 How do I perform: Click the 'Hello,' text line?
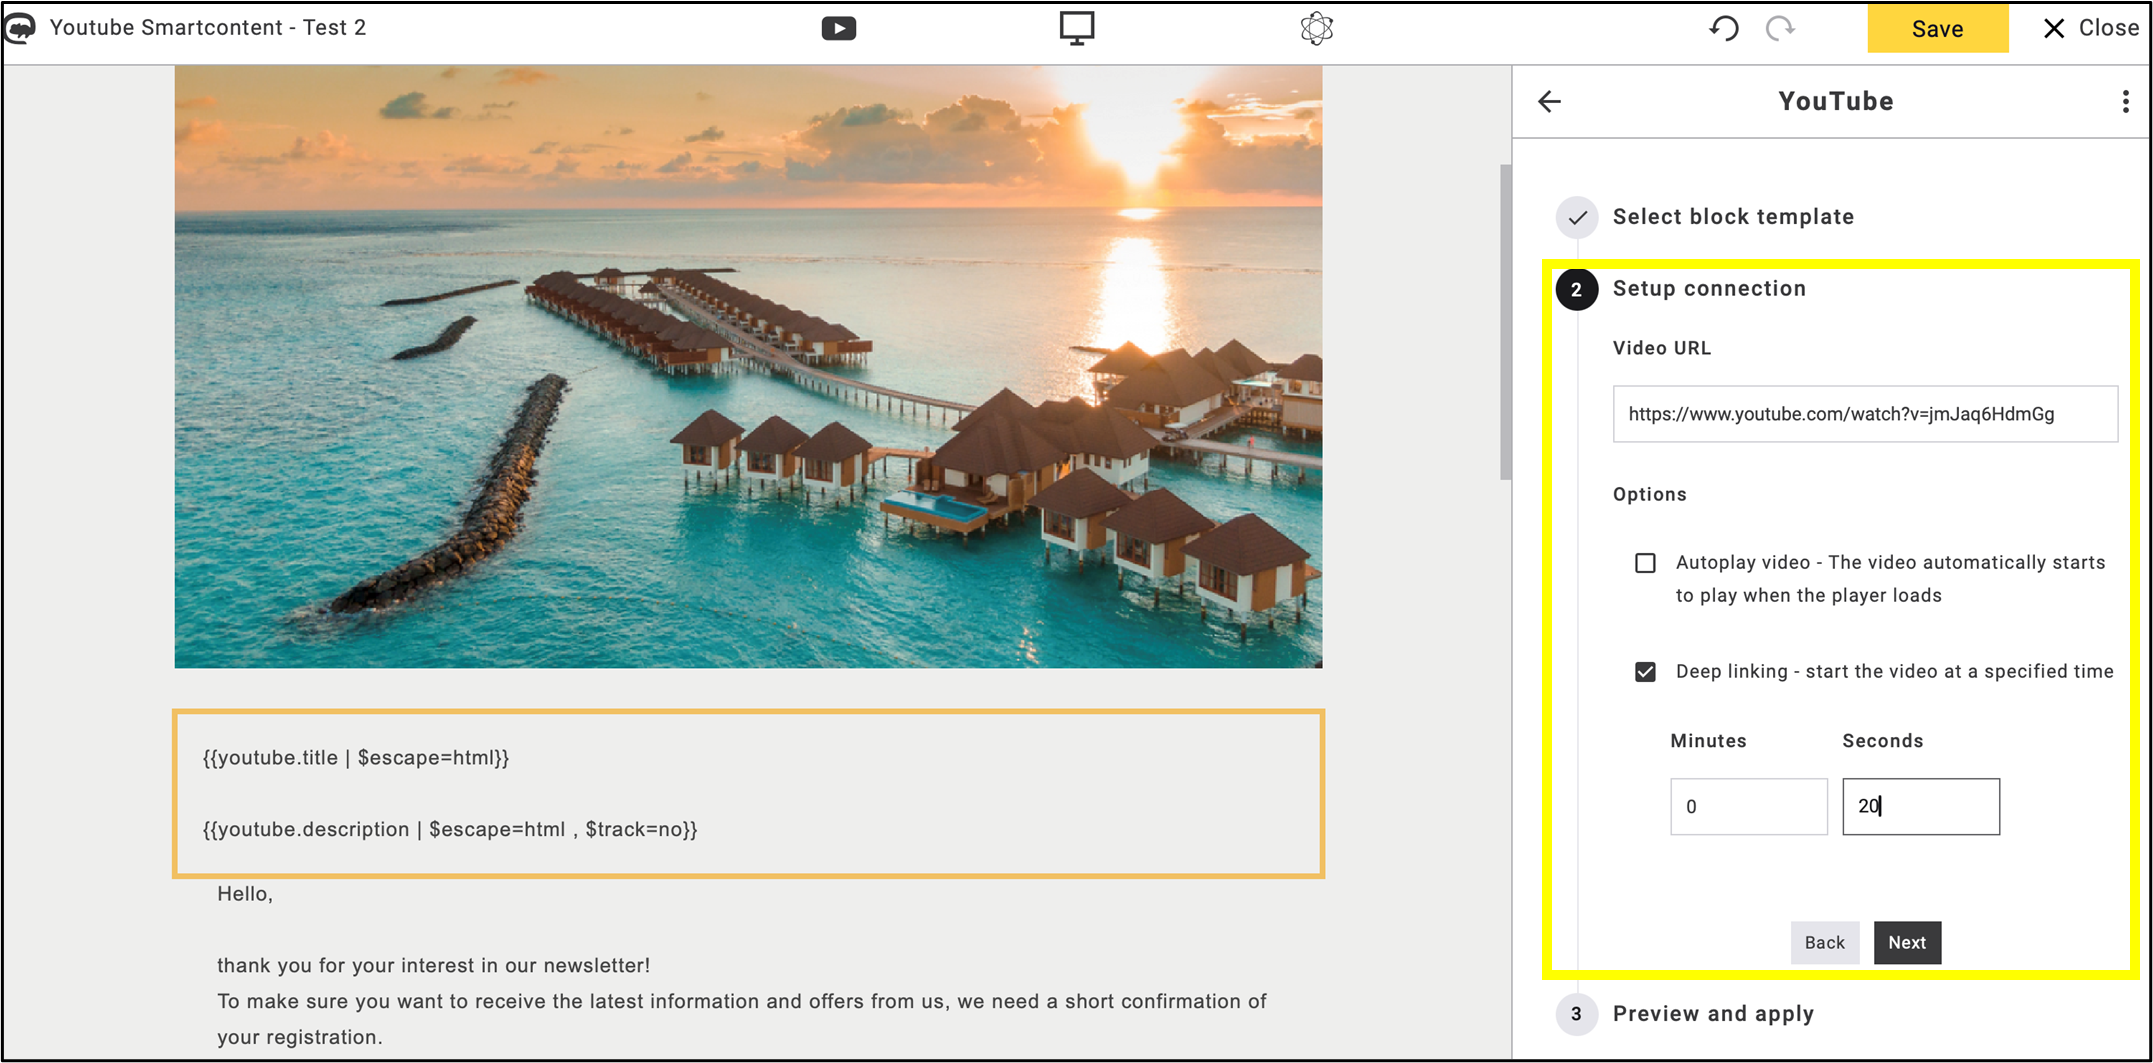[x=245, y=894]
